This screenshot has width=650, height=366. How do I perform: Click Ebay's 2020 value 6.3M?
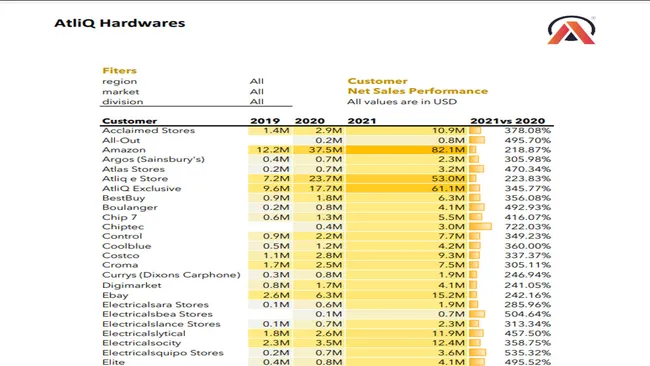click(329, 295)
